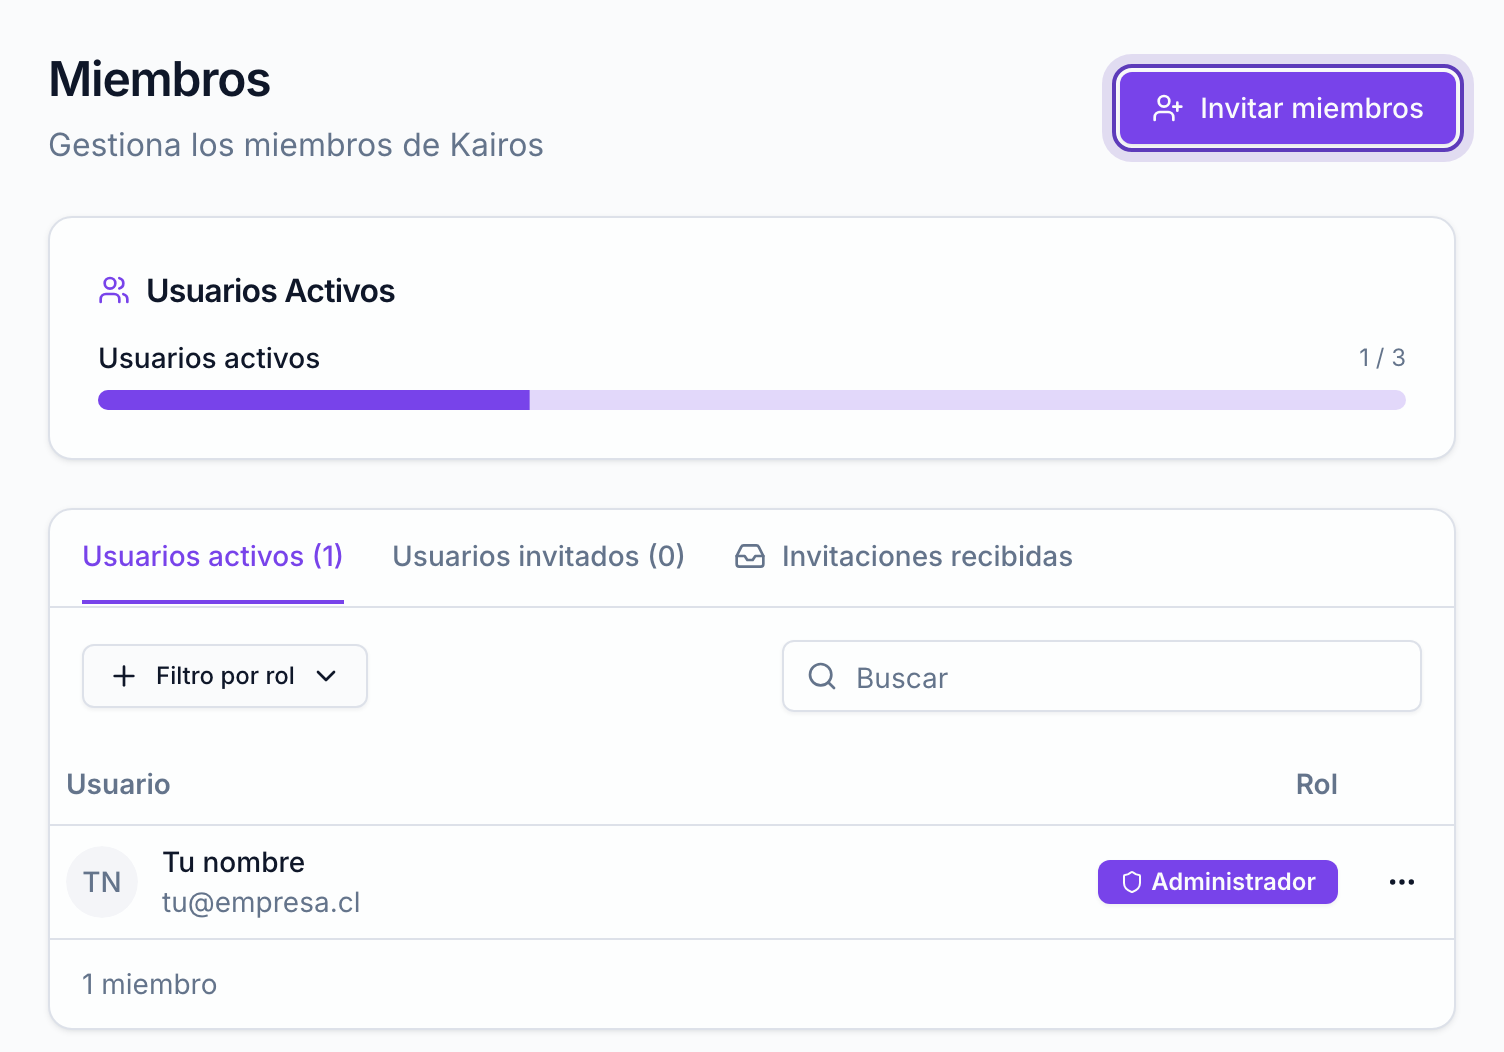Click the Invitar miembros button

tap(1288, 108)
